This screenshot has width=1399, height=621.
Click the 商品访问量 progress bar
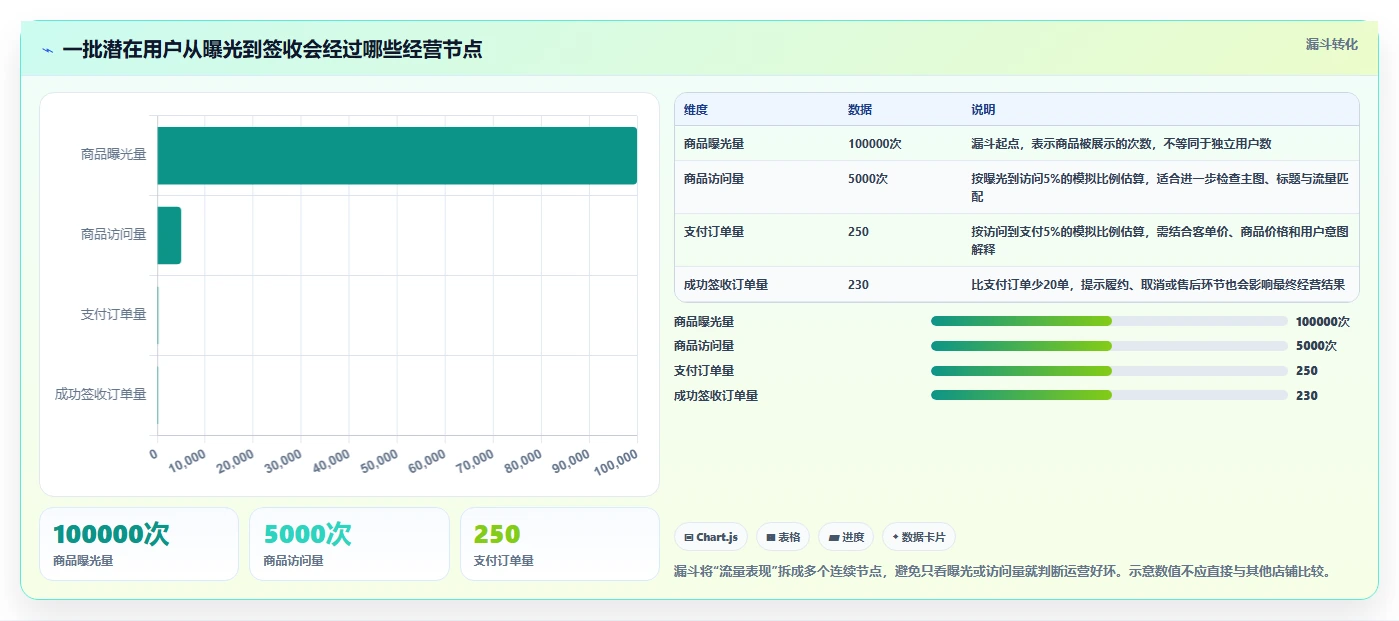coord(1109,346)
